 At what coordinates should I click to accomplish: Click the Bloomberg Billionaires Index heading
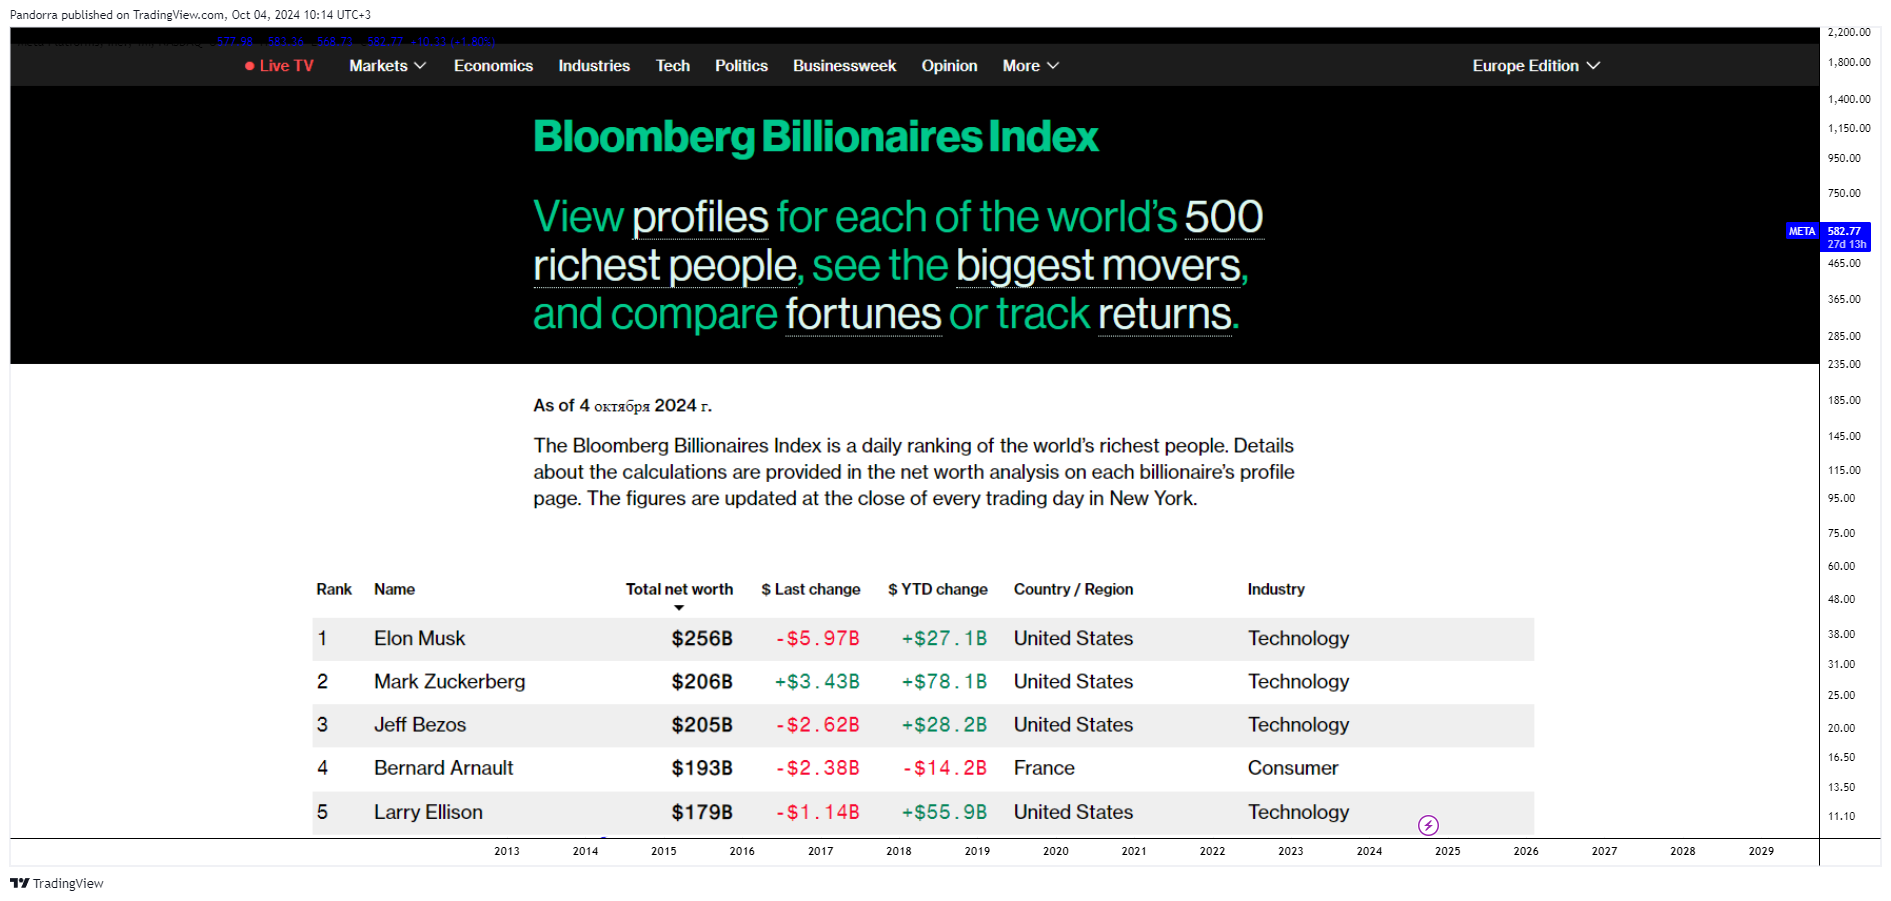[x=816, y=137]
